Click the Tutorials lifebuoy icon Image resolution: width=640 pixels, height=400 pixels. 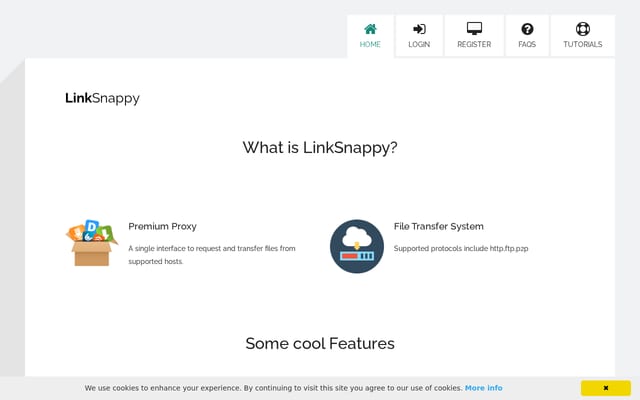click(x=582, y=29)
